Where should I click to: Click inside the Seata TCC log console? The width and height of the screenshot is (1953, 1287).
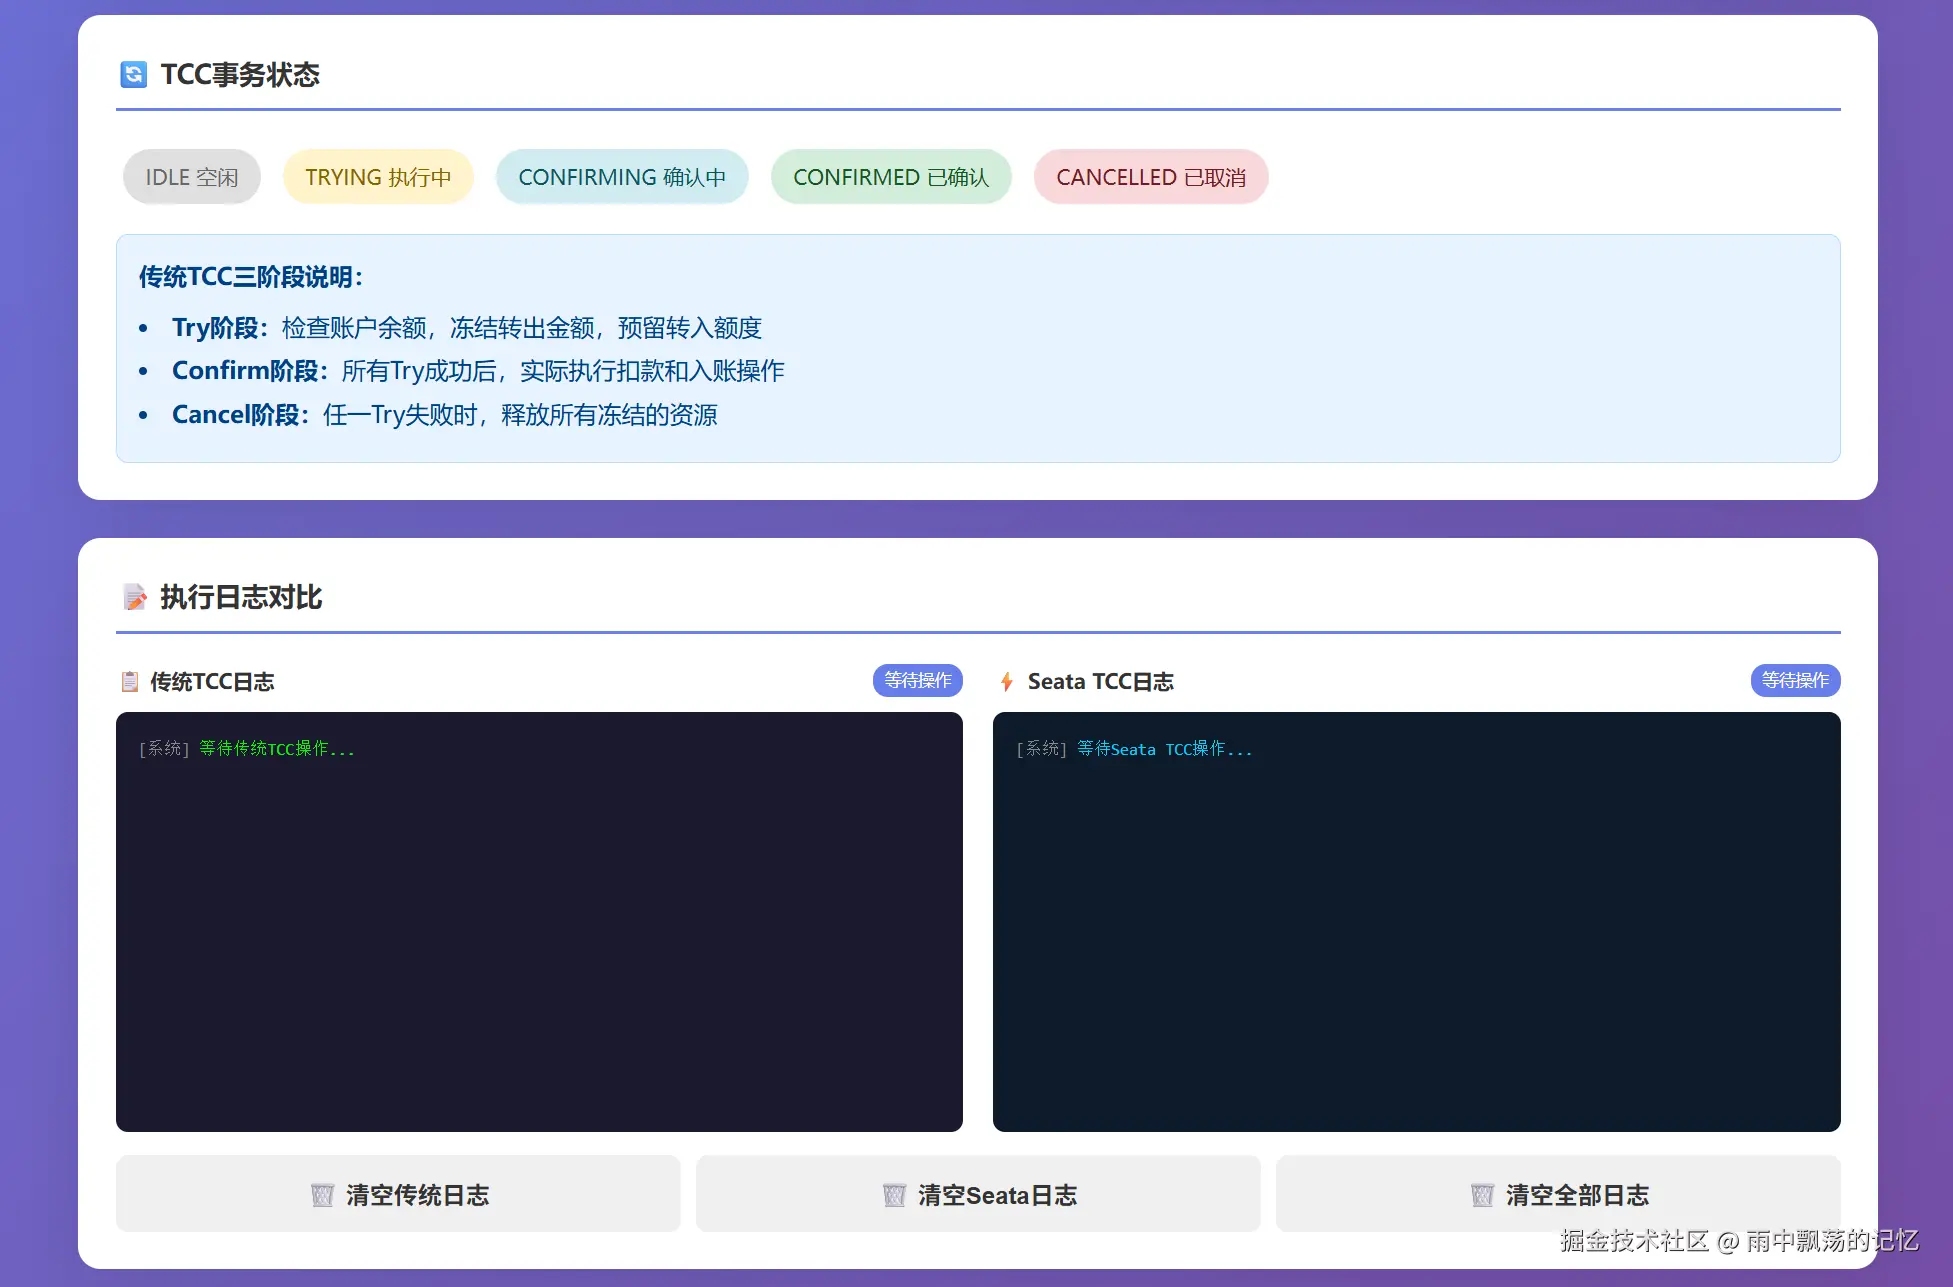click(x=1416, y=921)
